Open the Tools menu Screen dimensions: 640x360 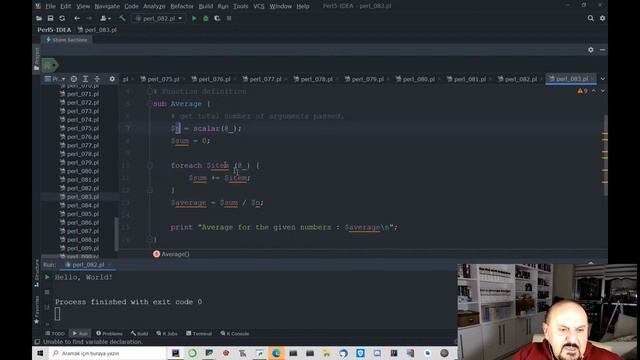pyautogui.click(x=240, y=6)
